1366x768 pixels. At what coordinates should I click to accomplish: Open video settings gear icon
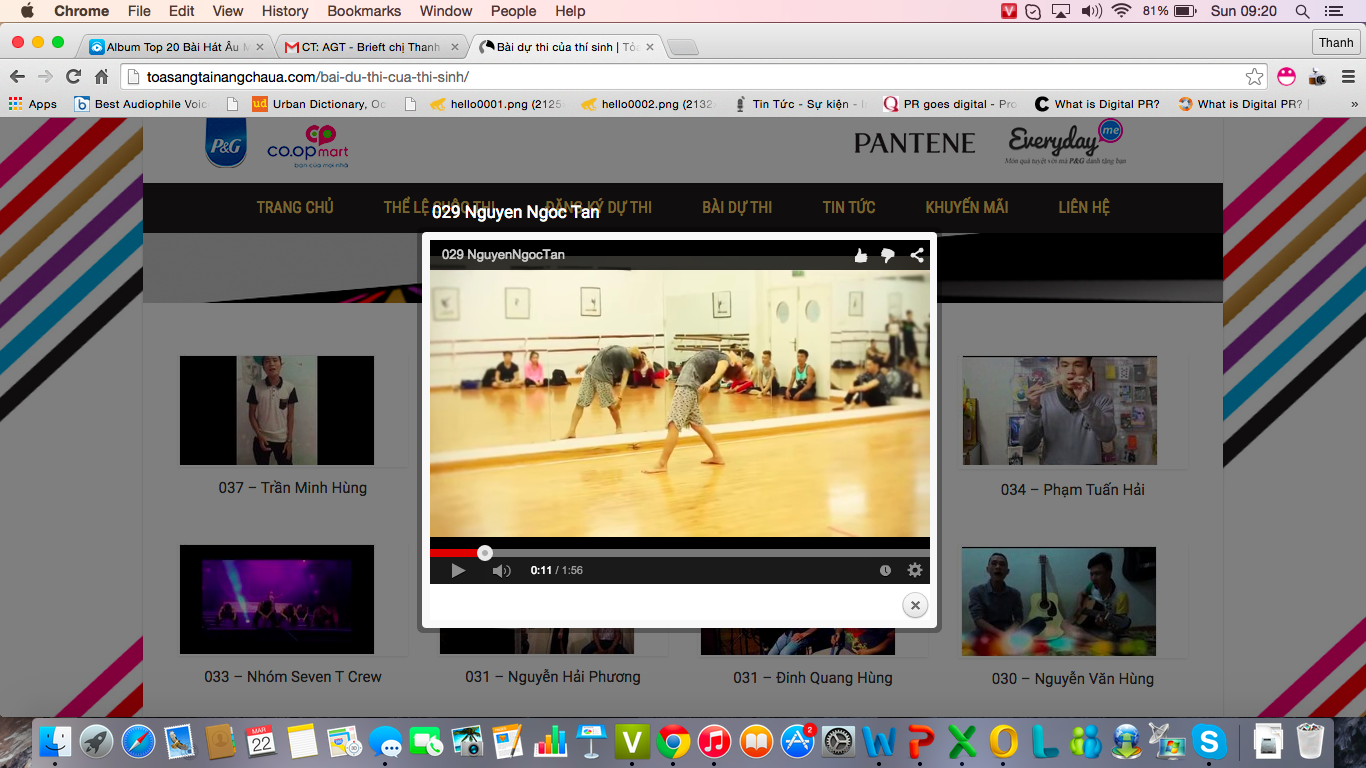tap(914, 570)
